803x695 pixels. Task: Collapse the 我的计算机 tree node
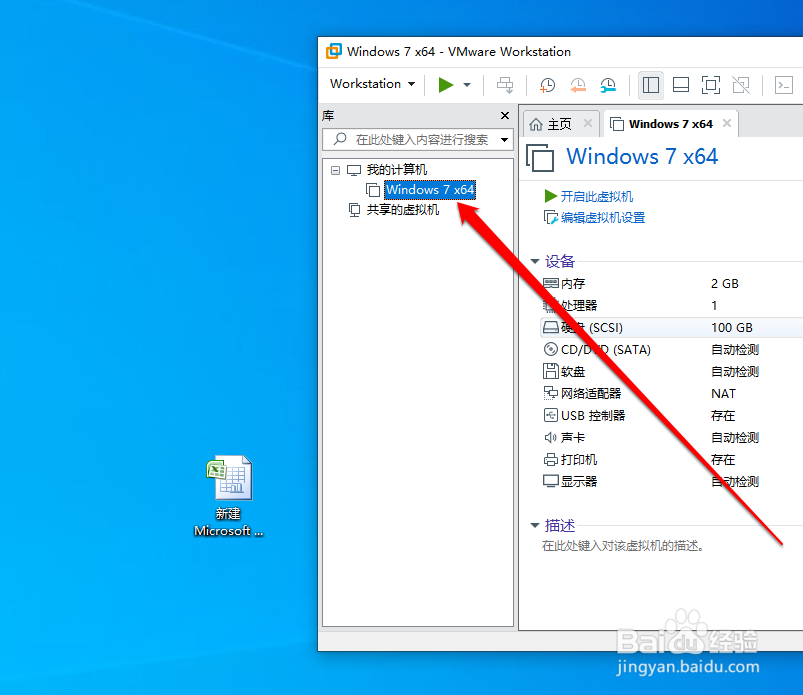335,171
